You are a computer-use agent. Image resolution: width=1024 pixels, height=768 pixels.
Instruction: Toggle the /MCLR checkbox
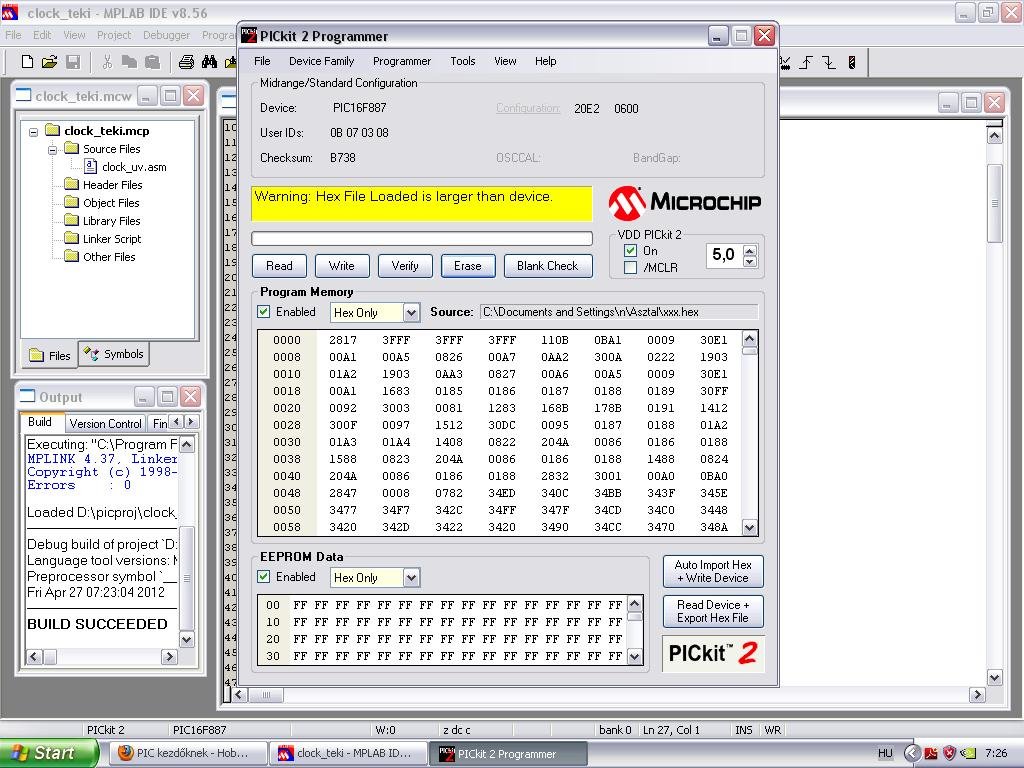(630, 267)
